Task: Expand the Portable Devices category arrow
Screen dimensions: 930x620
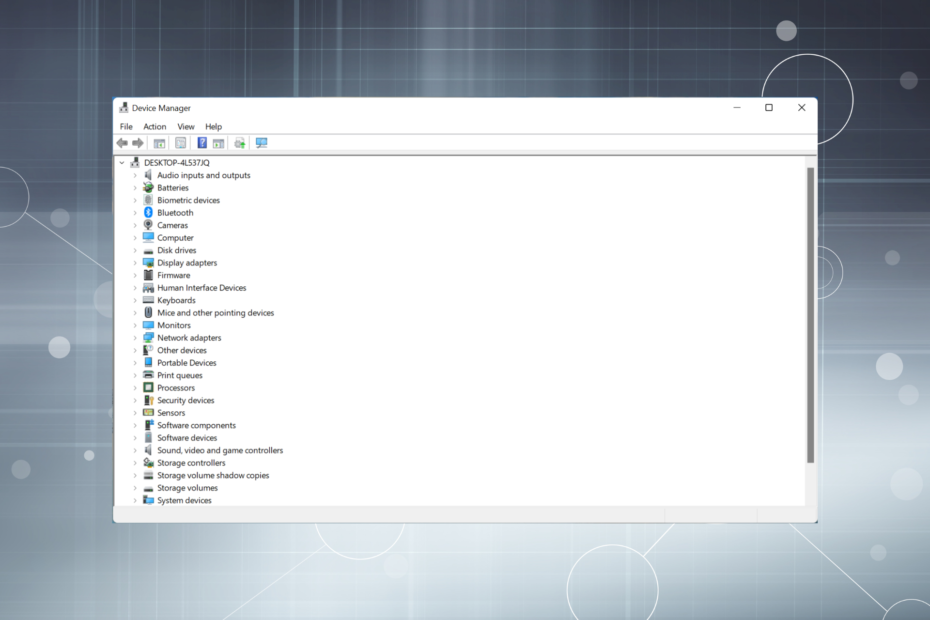Action: coord(135,363)
